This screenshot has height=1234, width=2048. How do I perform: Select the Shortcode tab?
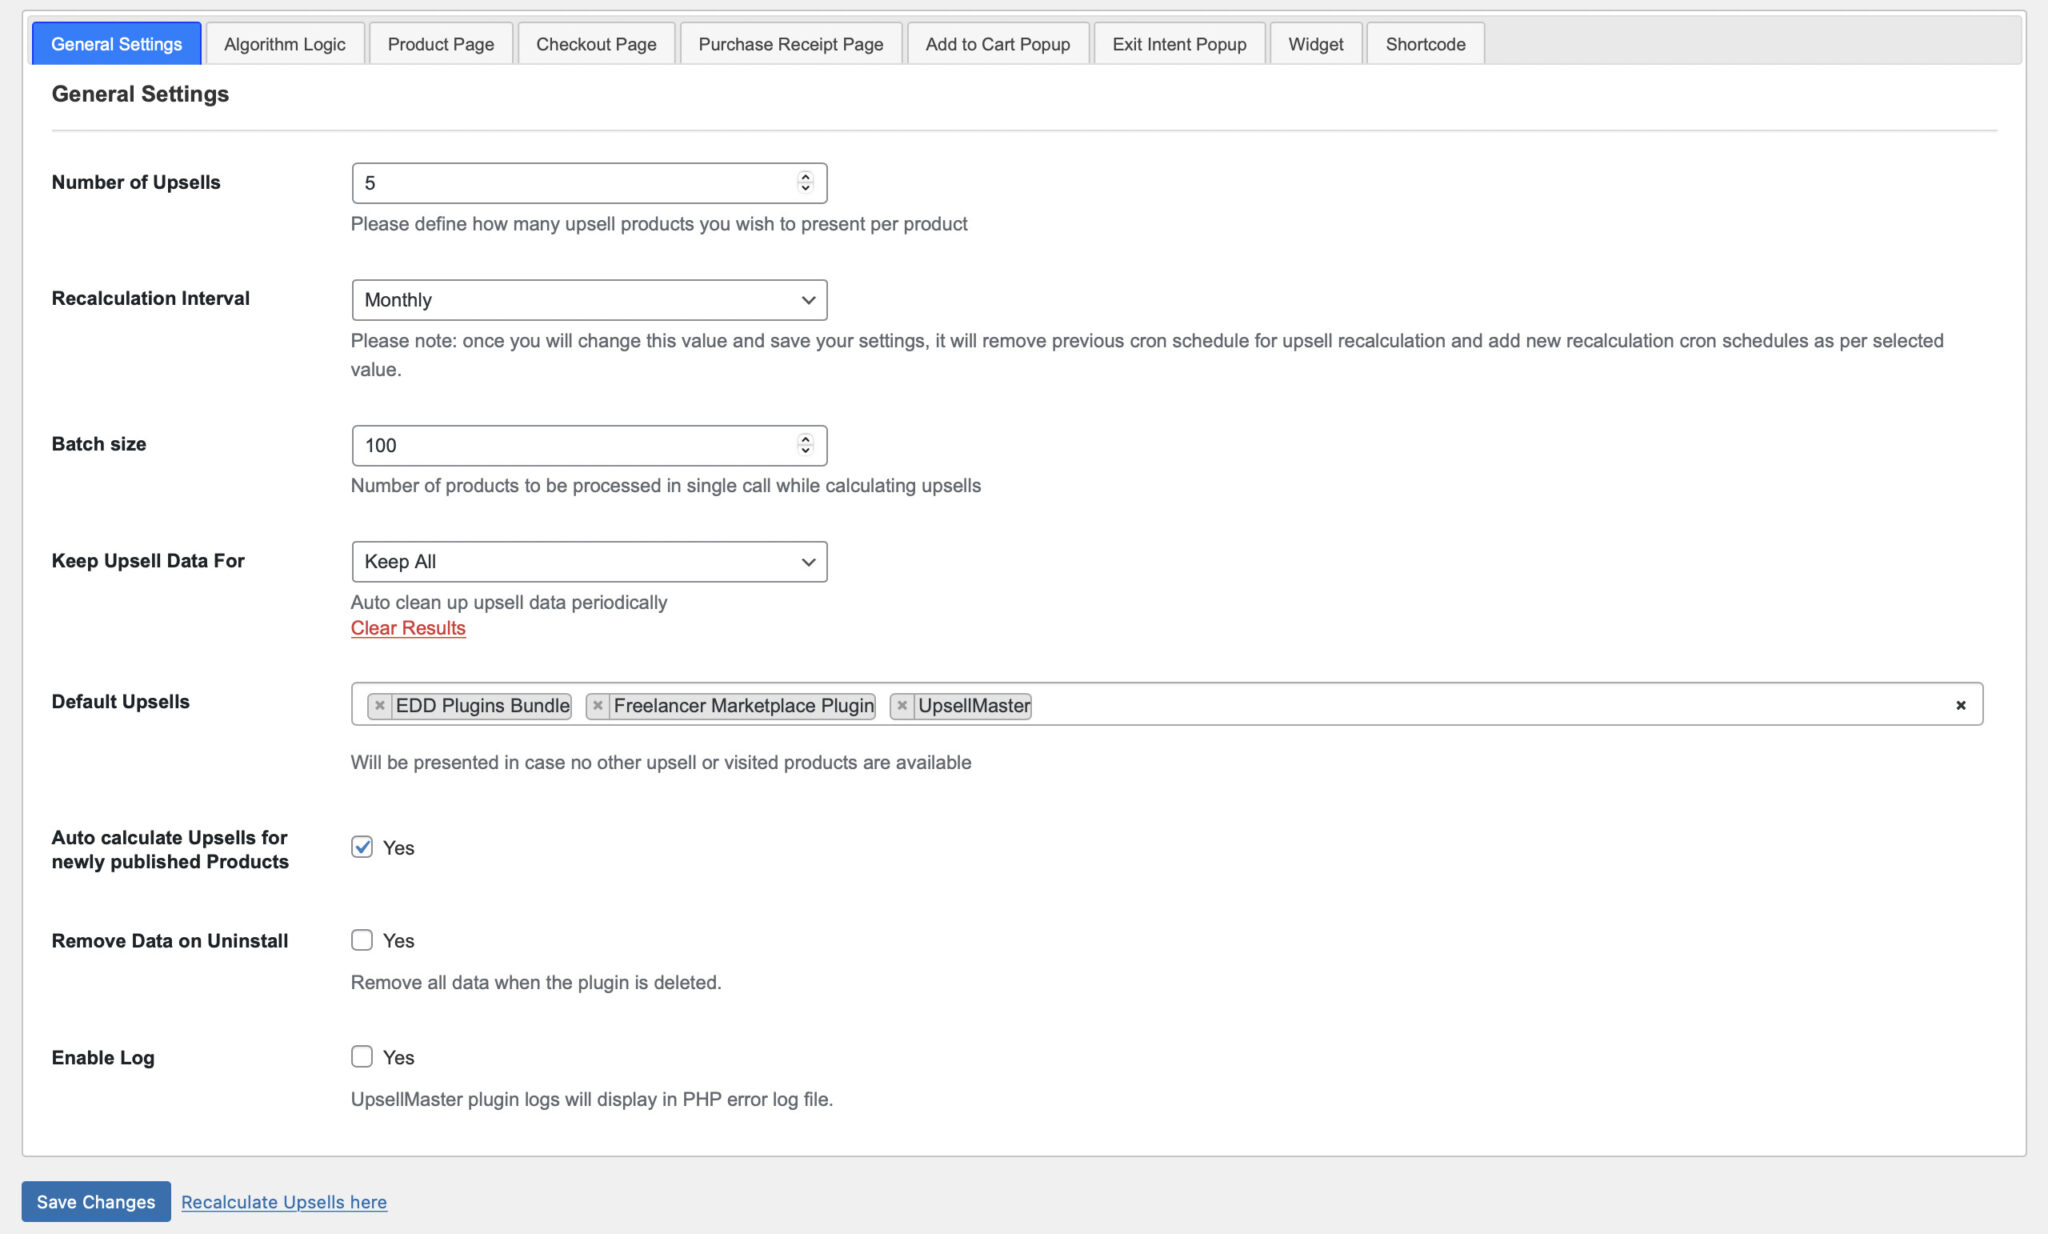tap(1425, 44)
